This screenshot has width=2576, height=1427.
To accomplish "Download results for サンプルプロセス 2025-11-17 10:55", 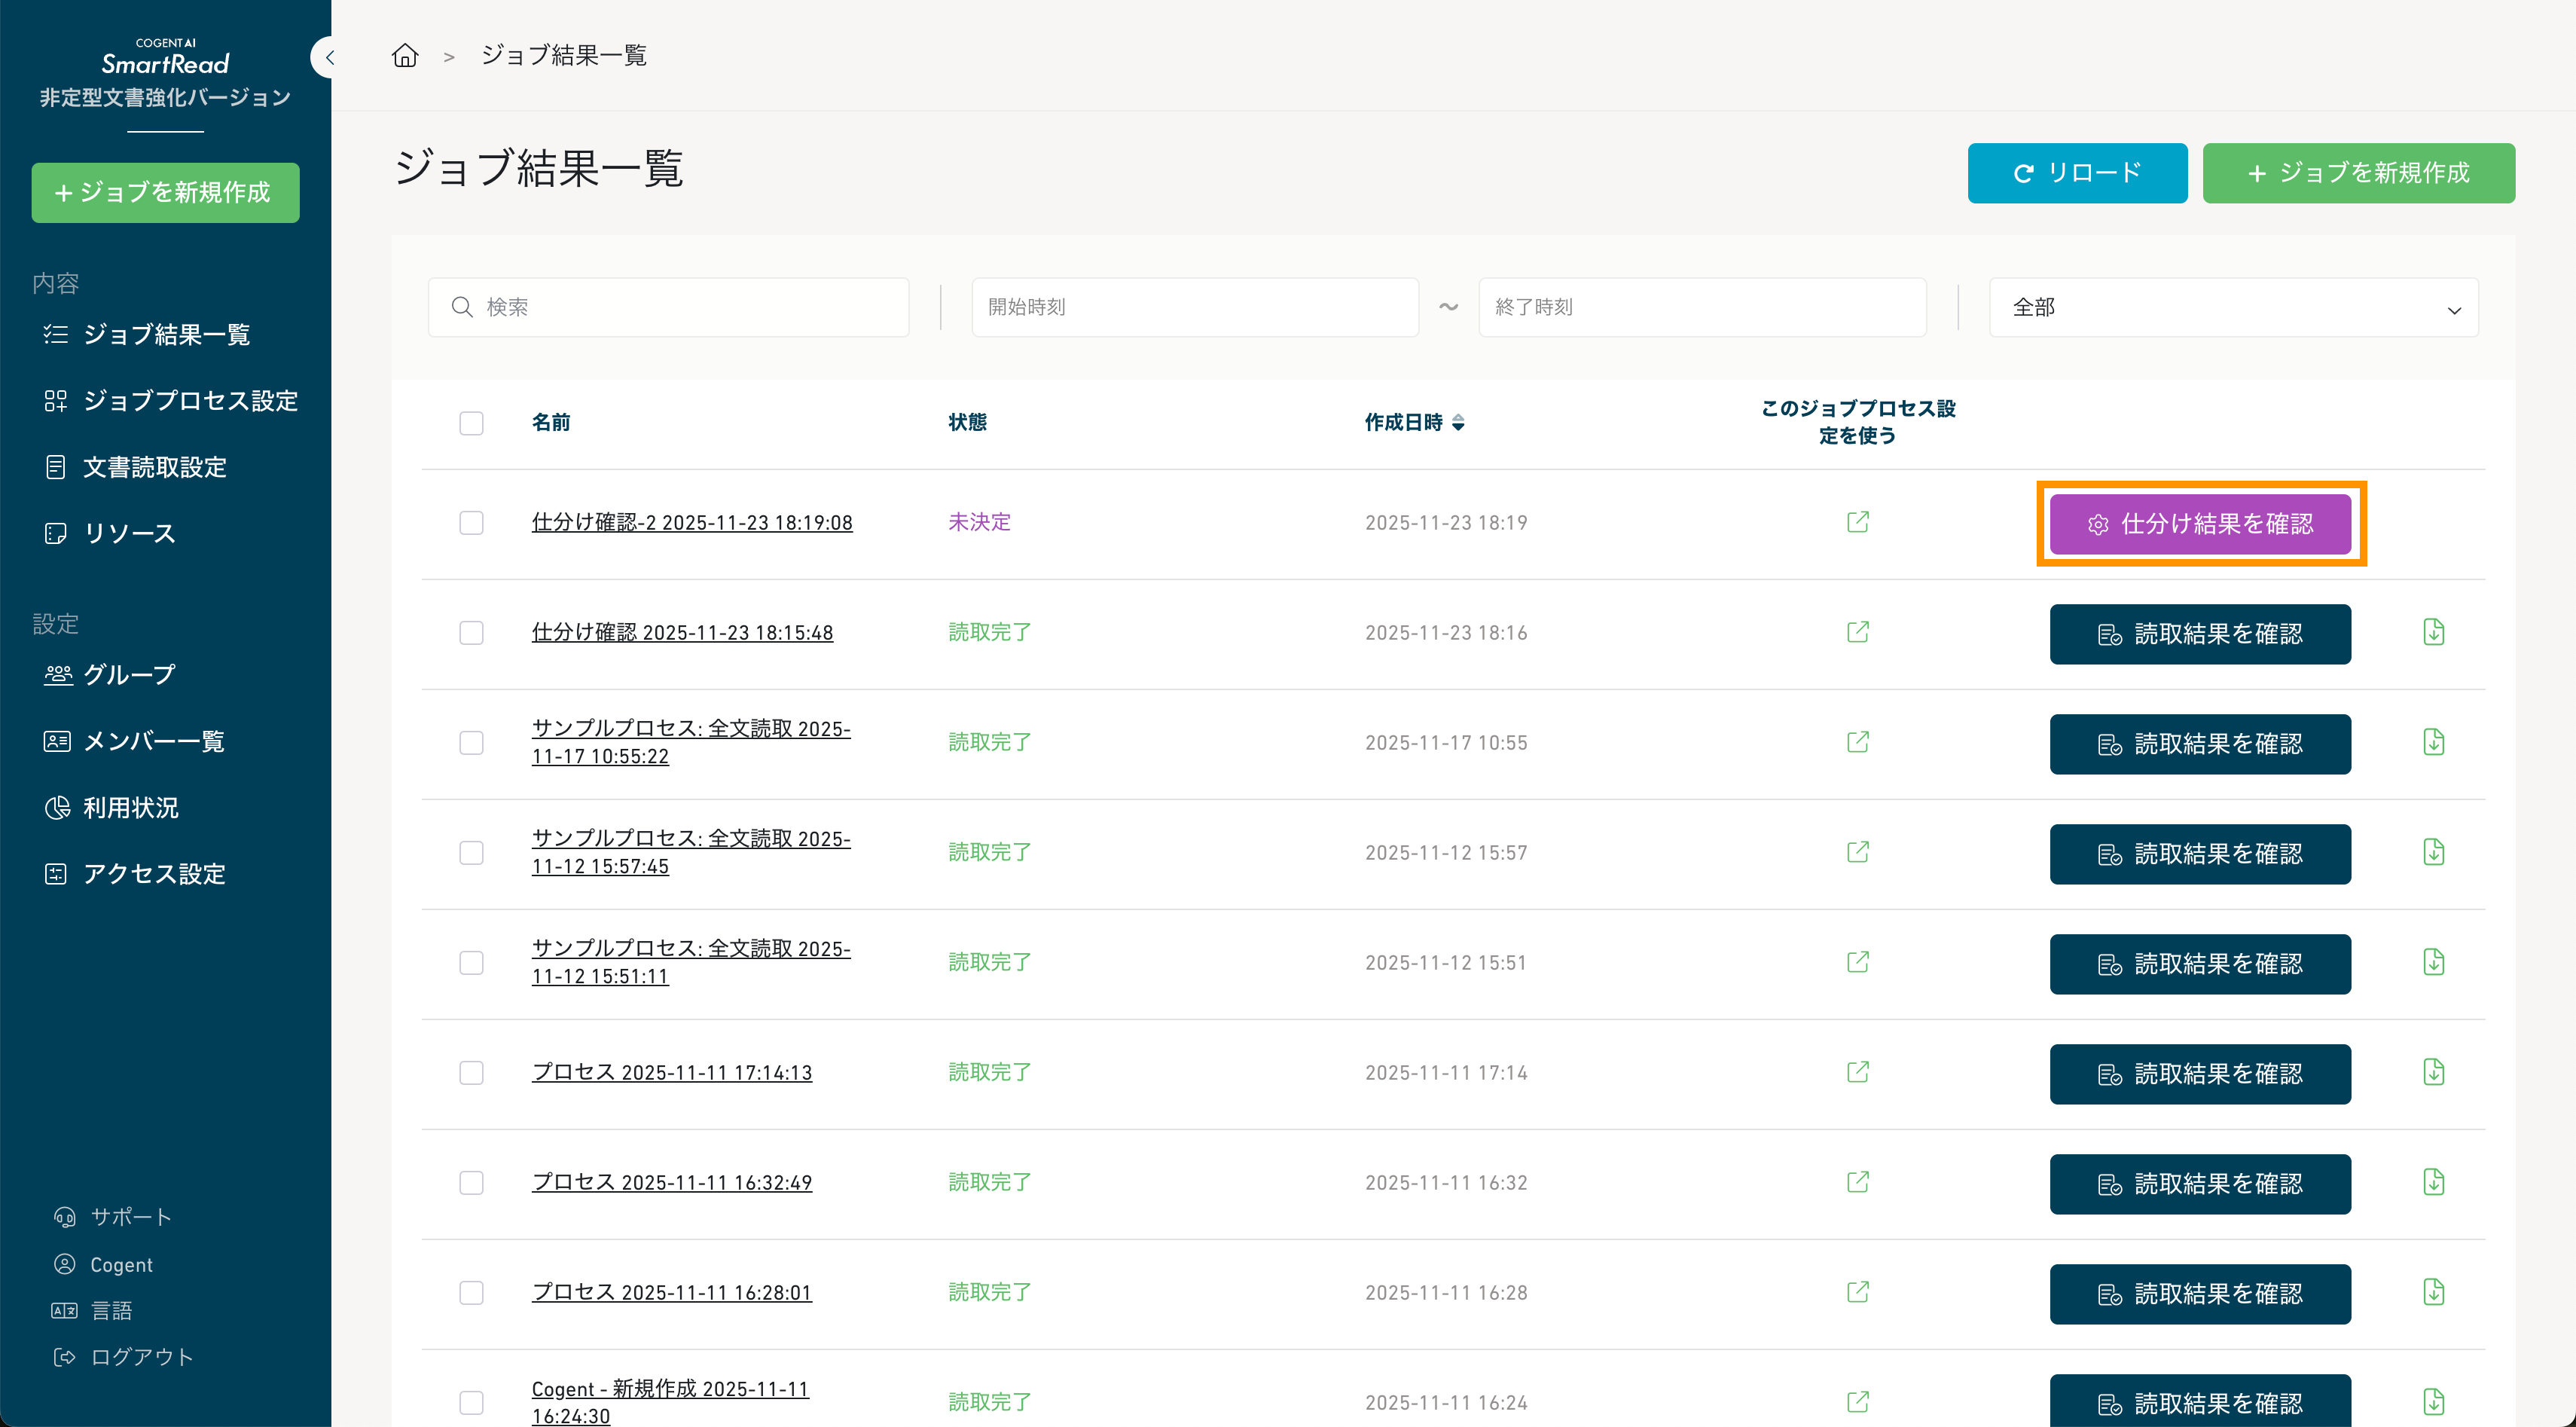I will [x=2433, y=742].
